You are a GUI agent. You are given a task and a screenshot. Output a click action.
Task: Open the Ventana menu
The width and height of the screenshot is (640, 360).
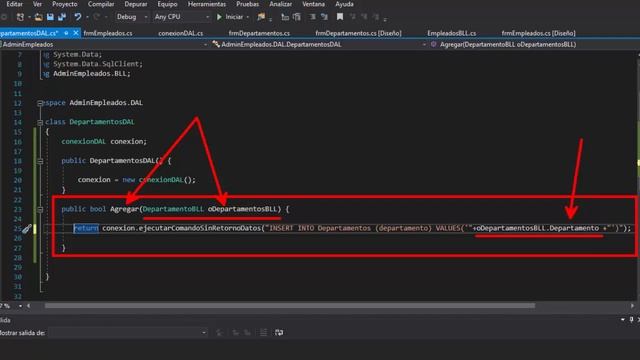coord(313,4)
